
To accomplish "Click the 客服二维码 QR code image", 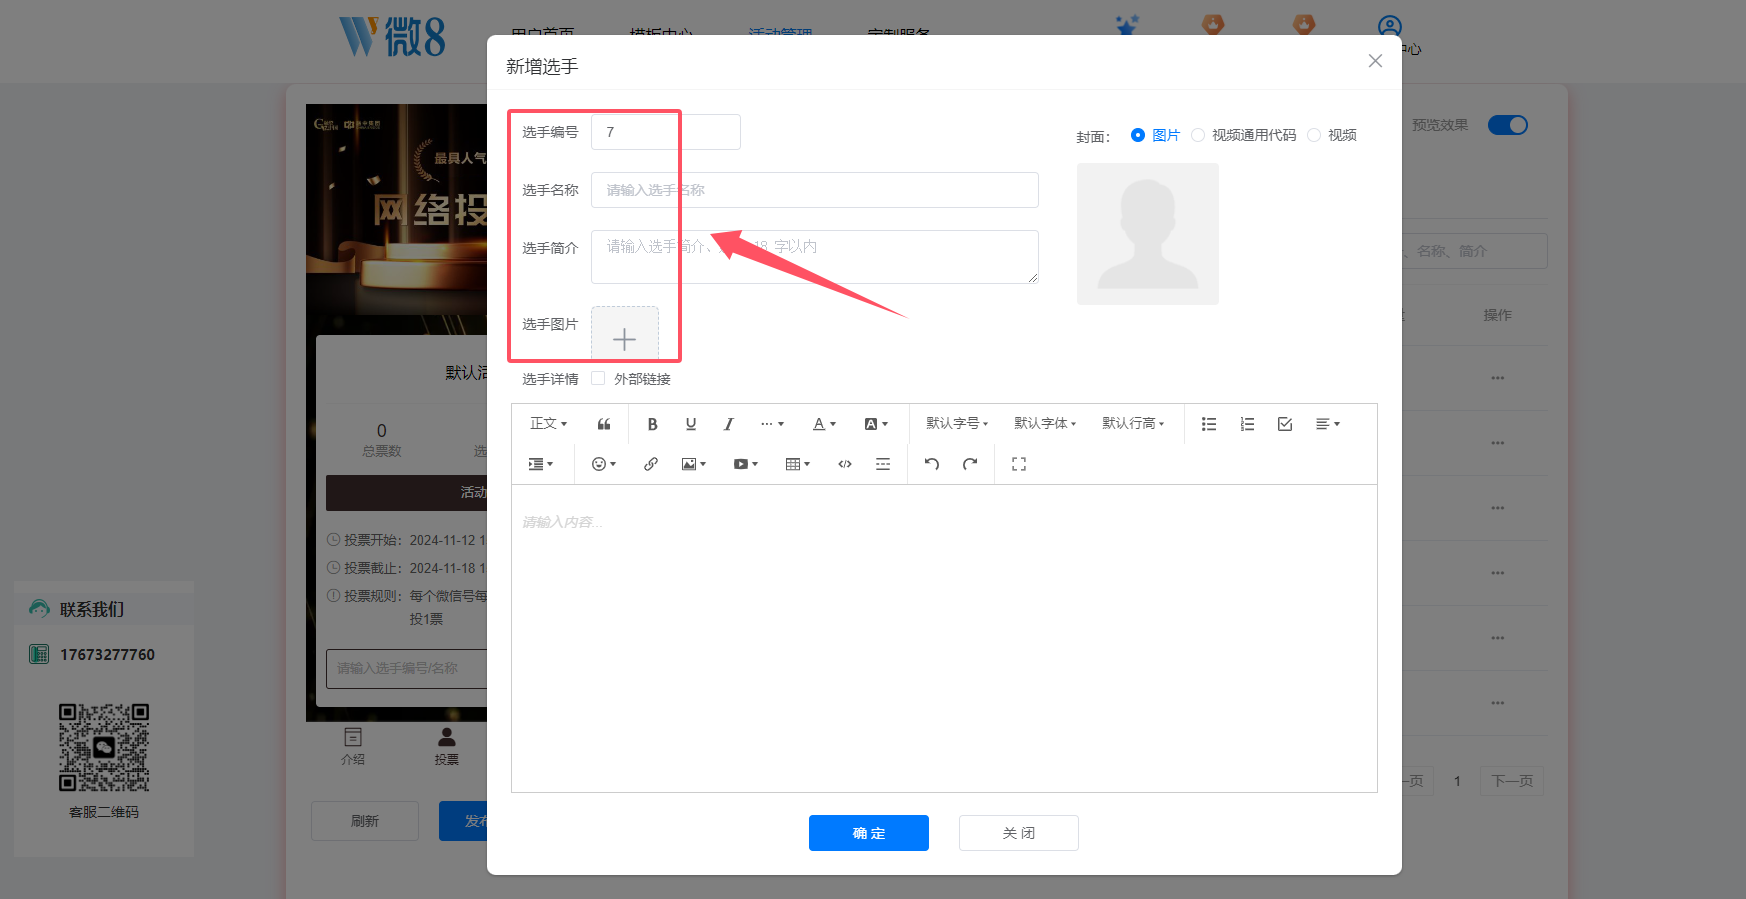I will 104,748.
